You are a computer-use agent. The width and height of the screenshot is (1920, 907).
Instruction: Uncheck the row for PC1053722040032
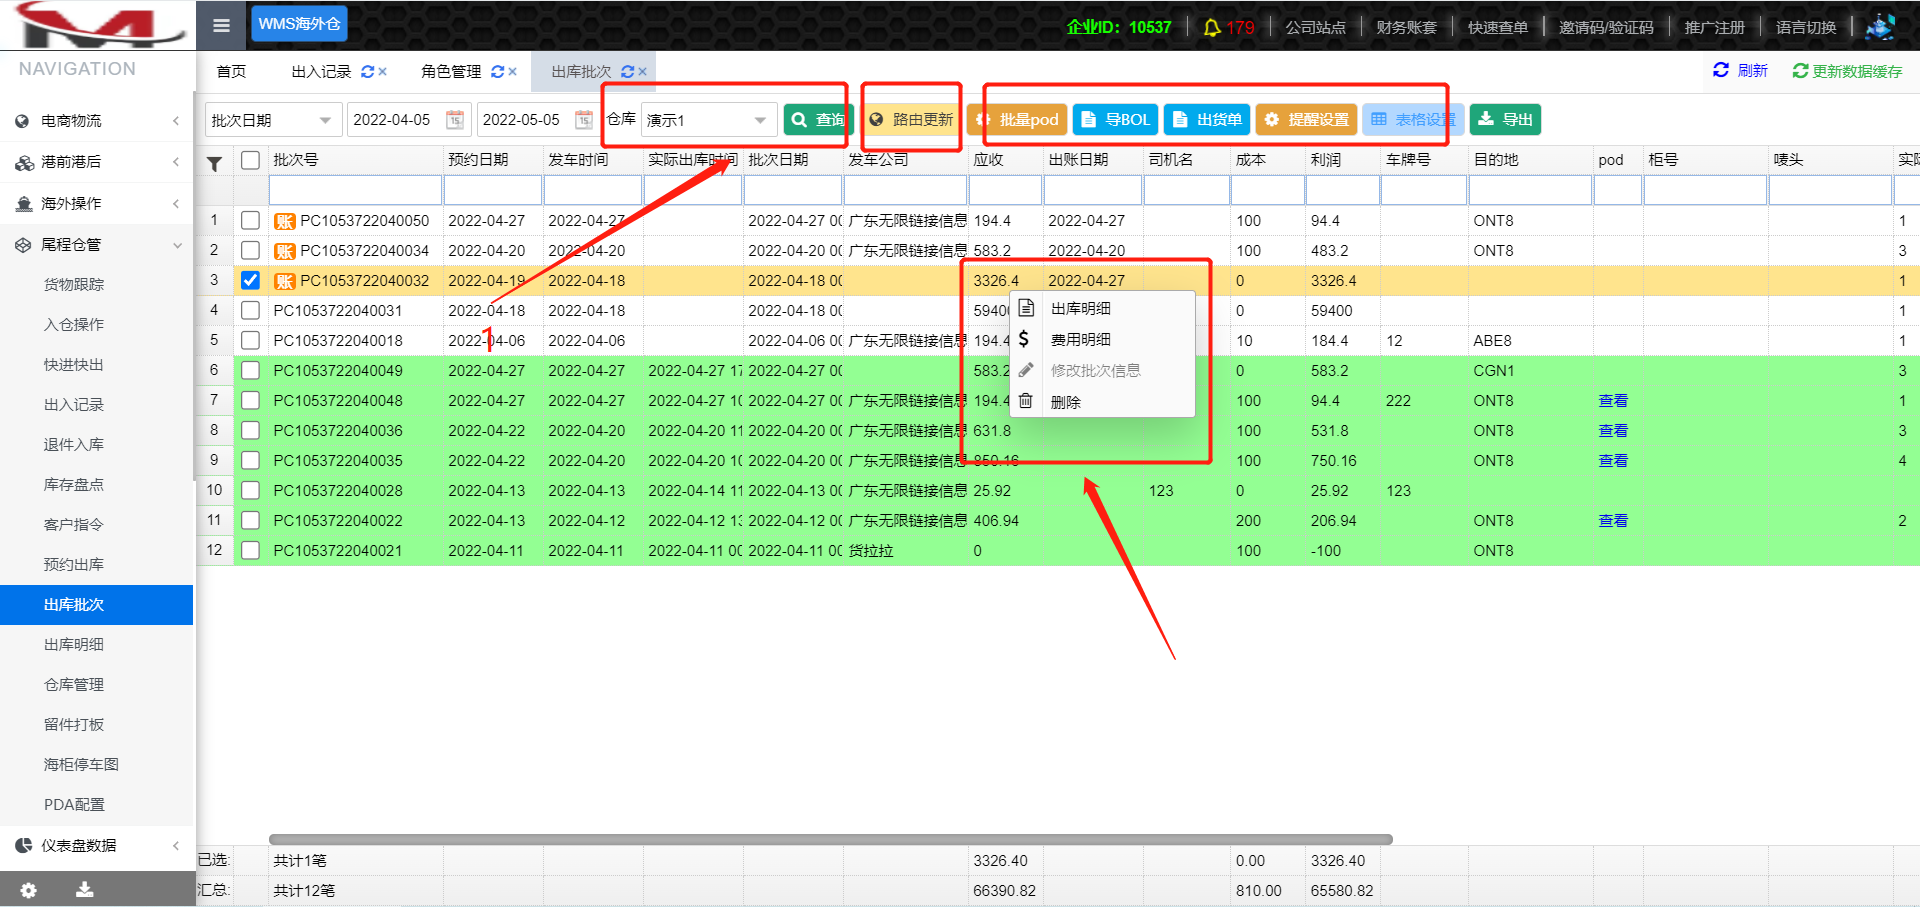pyautogui.click(x=250, y=281)
